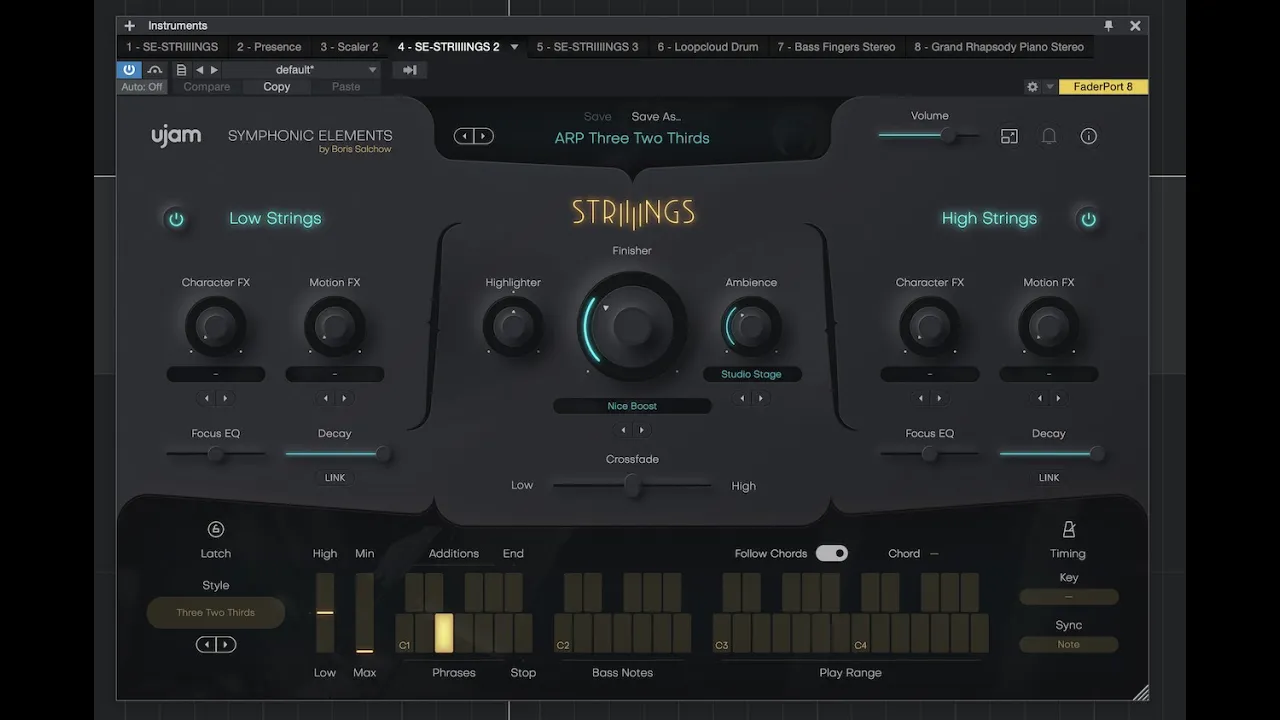
Task: Pin the Instruments window
Action: click(x=1108, y=26)
